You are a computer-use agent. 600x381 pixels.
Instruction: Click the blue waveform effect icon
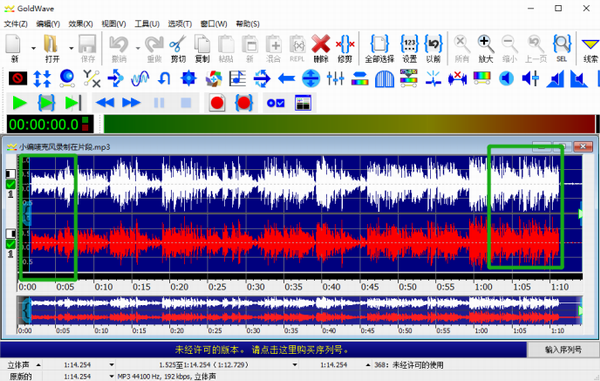coord(140,78)
